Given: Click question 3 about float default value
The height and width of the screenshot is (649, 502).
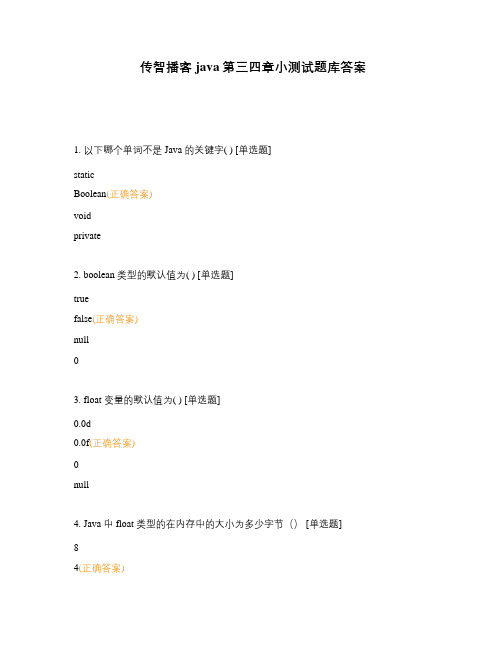Looking at the screenshot, I should coord(147,400).
